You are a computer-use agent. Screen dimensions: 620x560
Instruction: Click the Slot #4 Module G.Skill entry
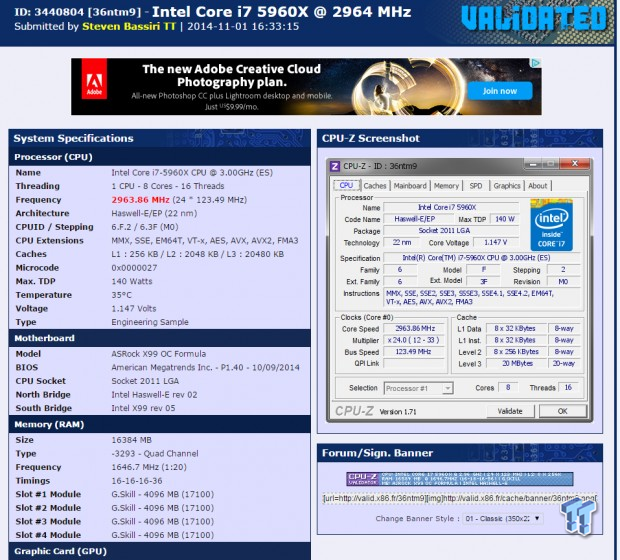(x=163, y=535)
